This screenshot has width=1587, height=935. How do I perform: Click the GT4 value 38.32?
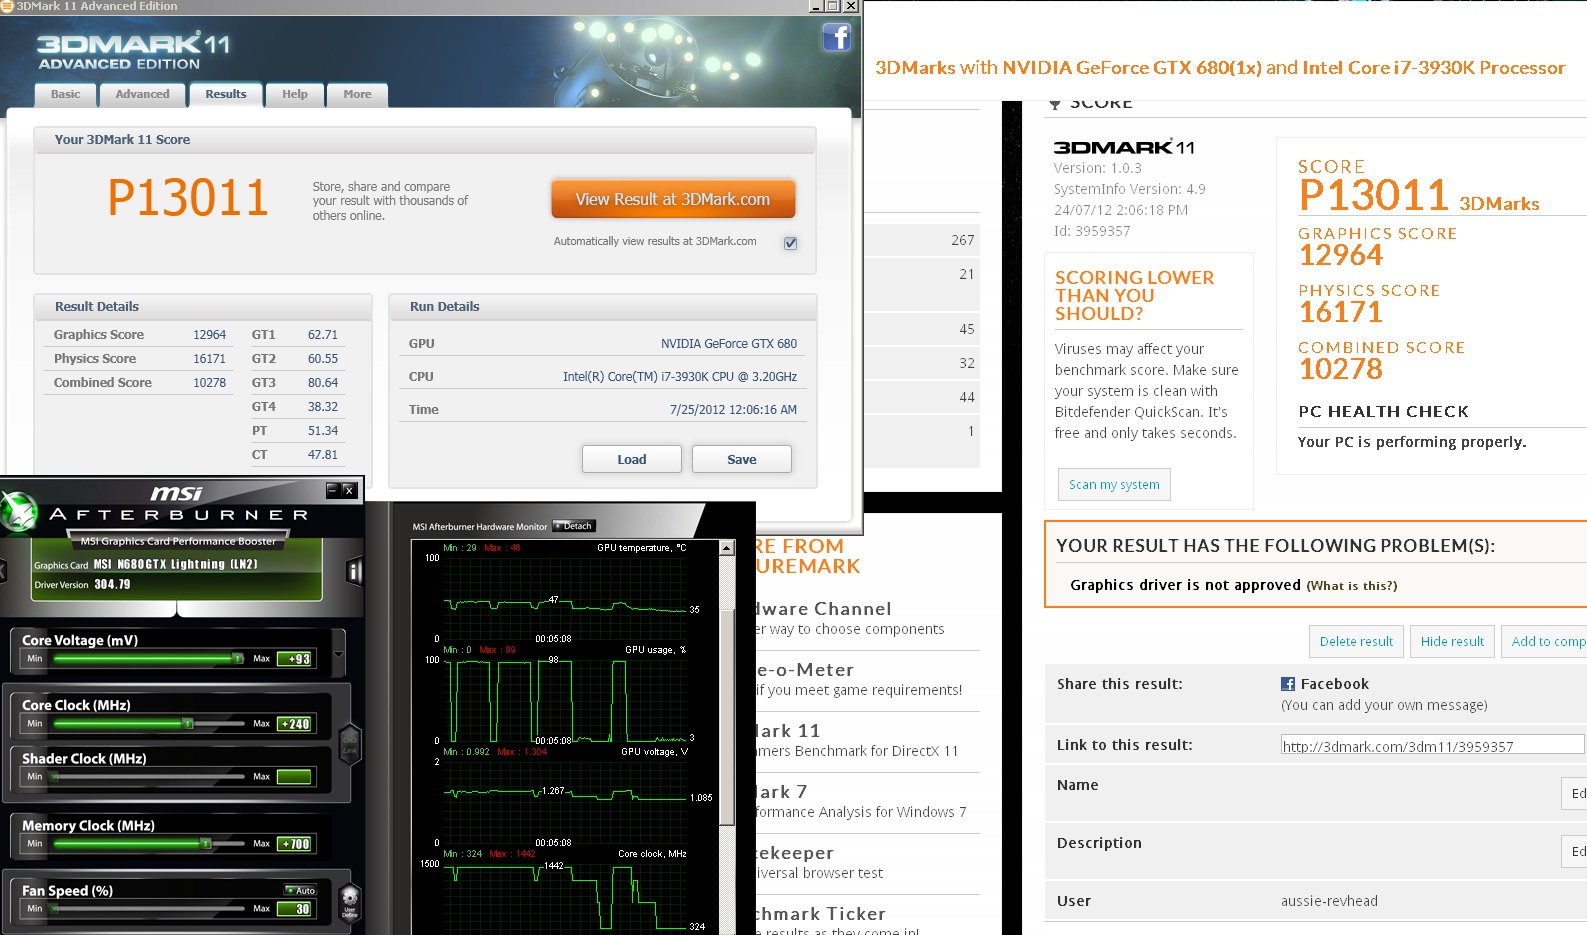[x=323, y=407]
